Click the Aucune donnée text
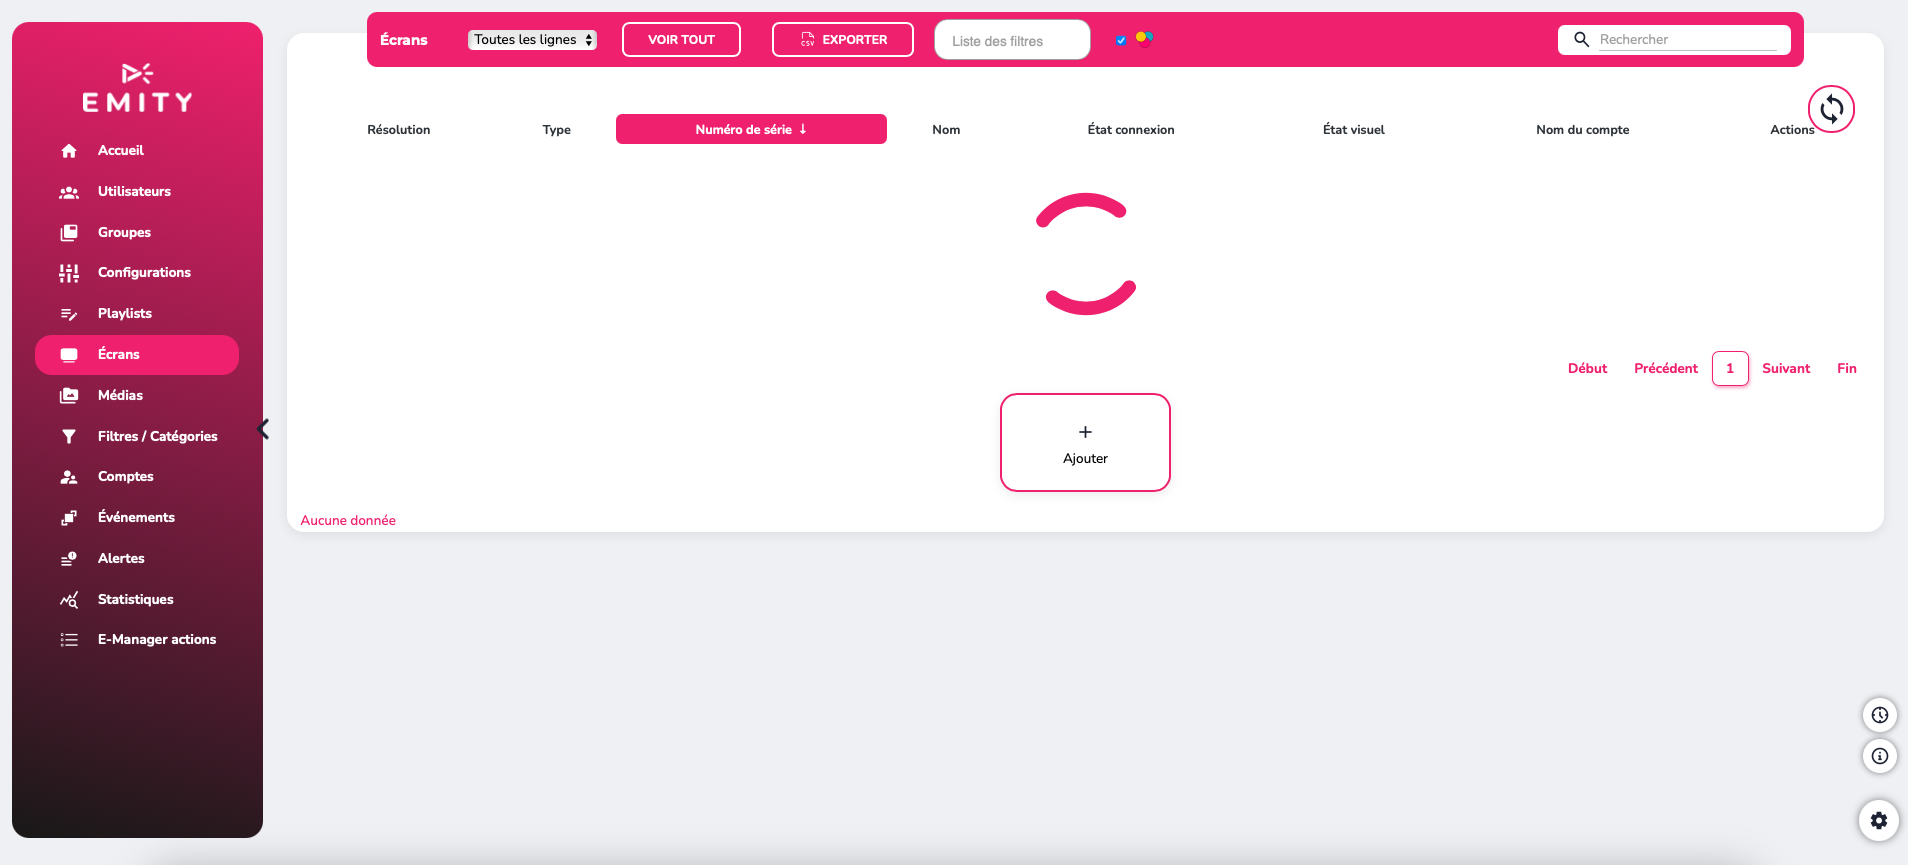The height and width of the screenshot is (865, 1908). tap(348, 521)
